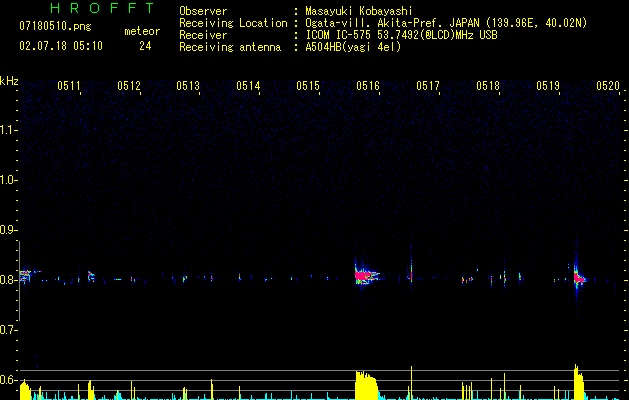Click observer name Masayuki Kobayashi
This screenshot has height=400, width=629.
click(x=359, y=11)
